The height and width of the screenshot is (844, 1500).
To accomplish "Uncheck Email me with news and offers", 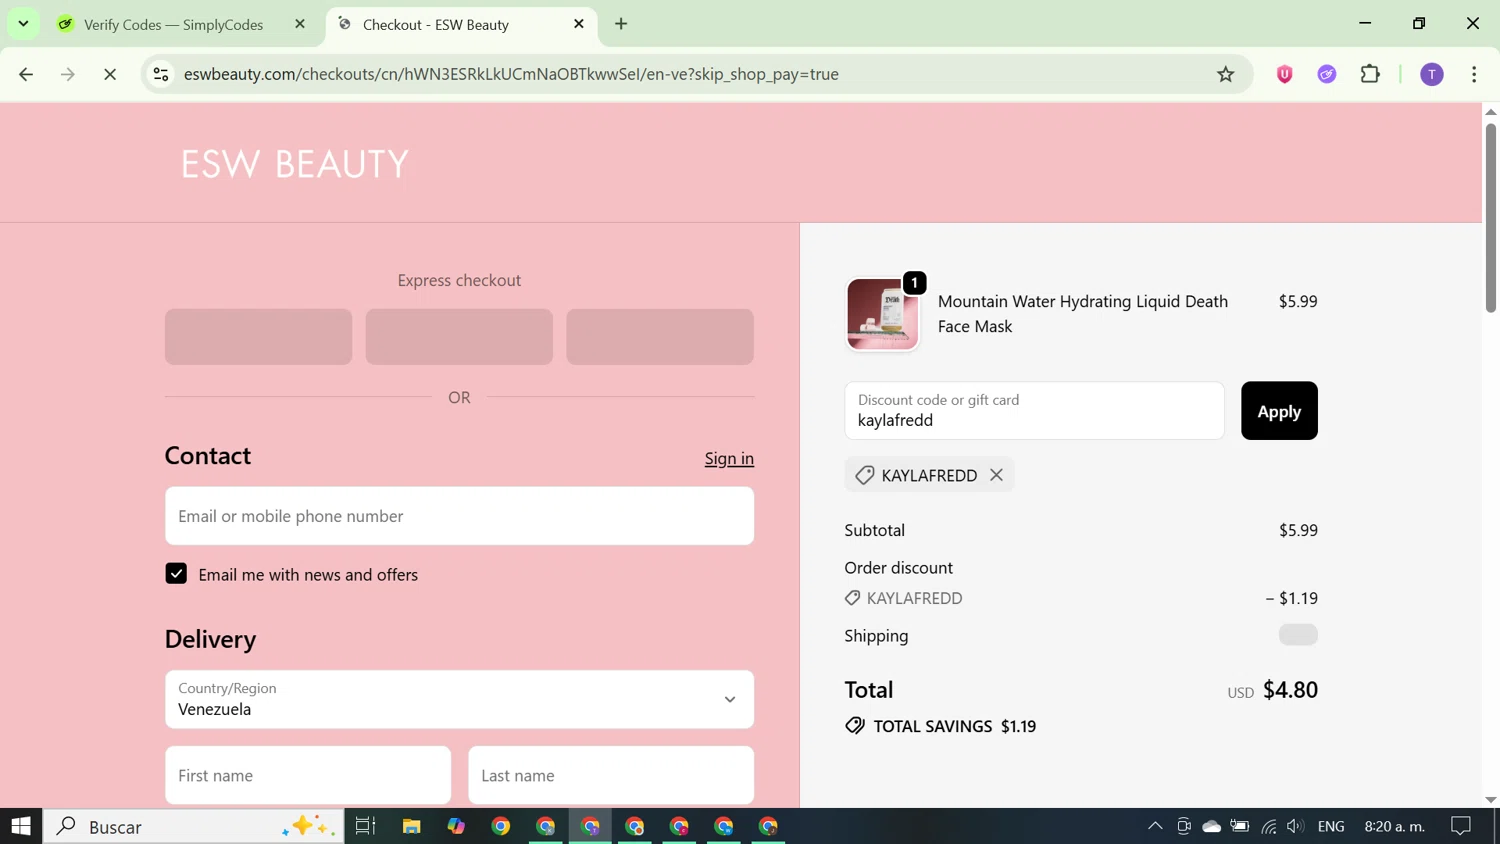I will (x=176, y=574).
